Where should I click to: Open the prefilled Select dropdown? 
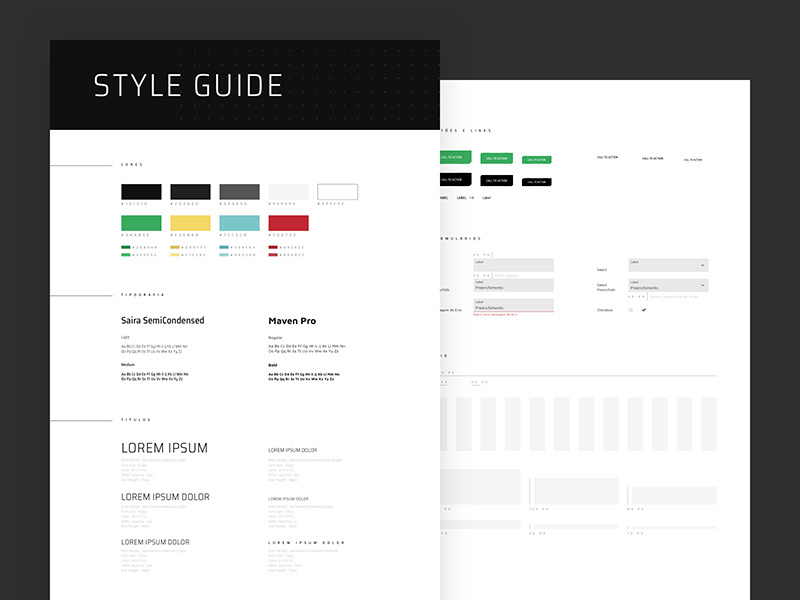point(668,285)
